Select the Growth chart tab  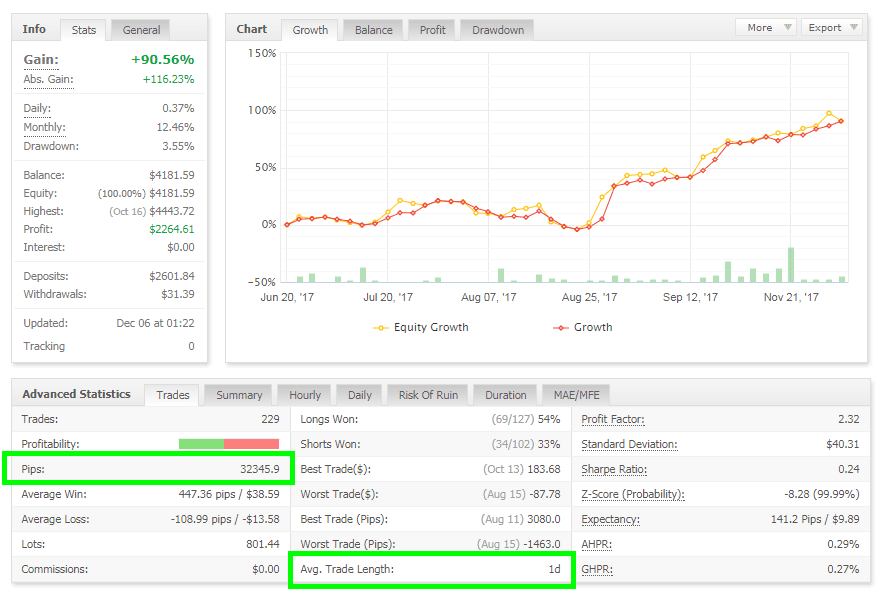click(x=310, y=30)
